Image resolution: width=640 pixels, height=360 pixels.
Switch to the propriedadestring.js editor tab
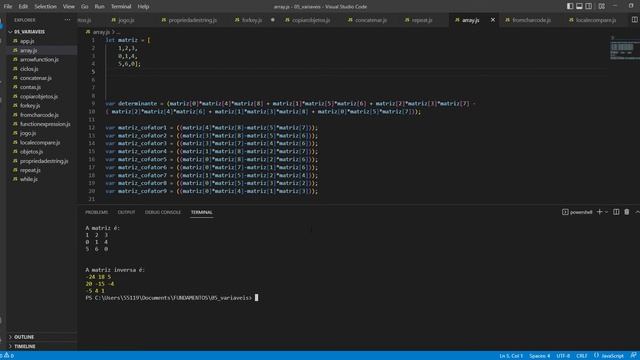pyautogui.click(x=192, y=20)
